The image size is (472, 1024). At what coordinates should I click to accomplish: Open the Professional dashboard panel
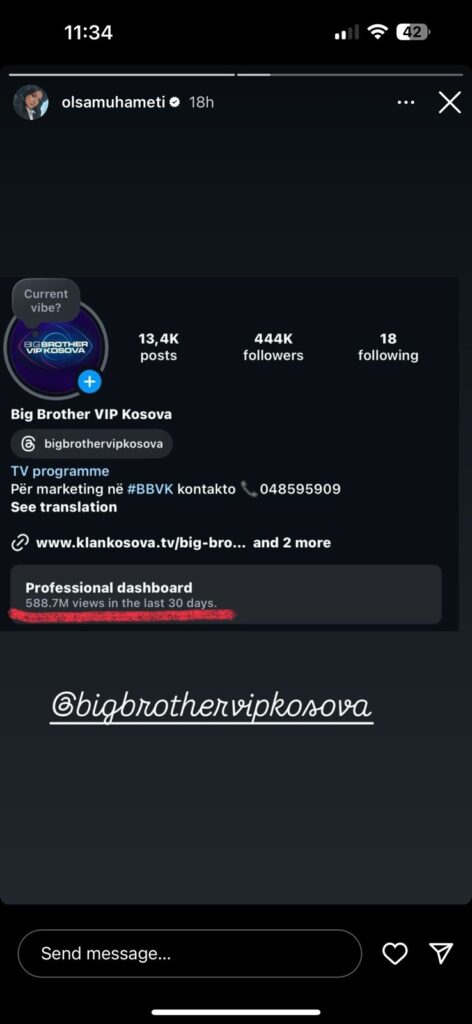(226, 594)
